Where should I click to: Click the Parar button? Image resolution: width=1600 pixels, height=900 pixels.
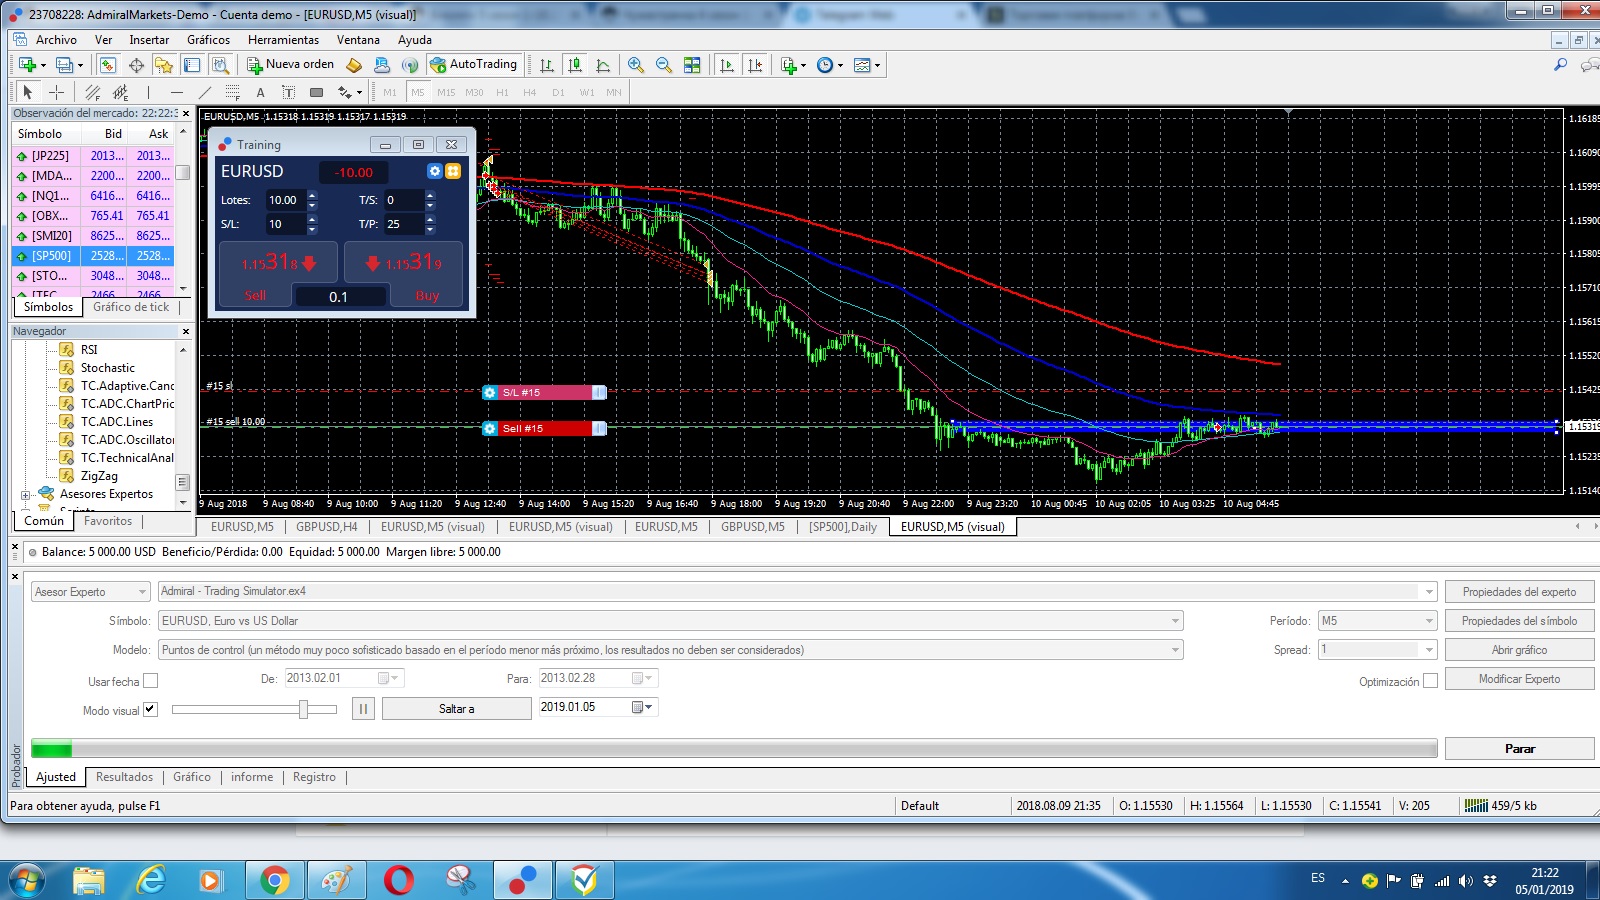(1519, 748)
